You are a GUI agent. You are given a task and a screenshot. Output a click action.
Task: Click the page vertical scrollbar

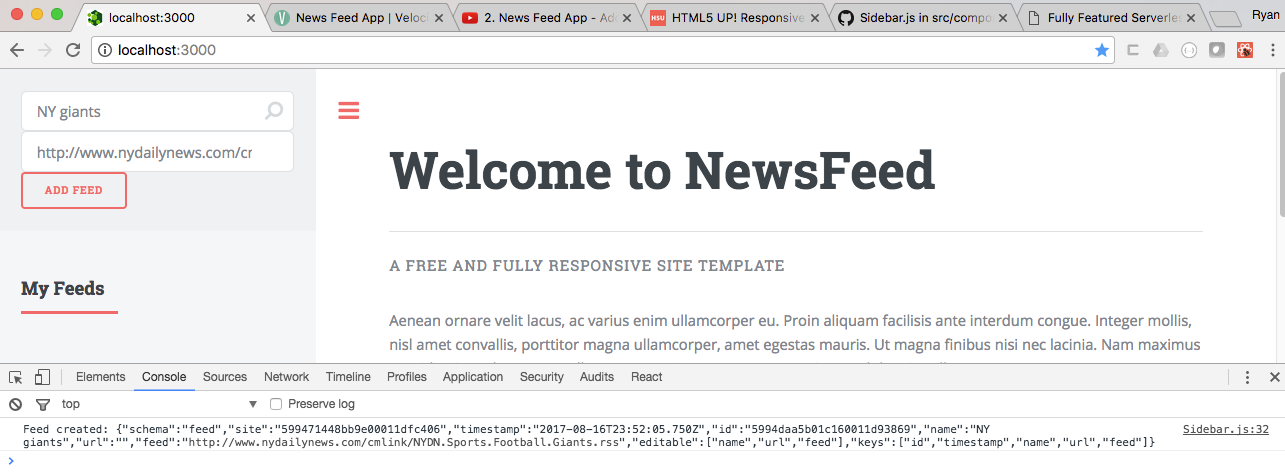click(x=1279, y=145)
